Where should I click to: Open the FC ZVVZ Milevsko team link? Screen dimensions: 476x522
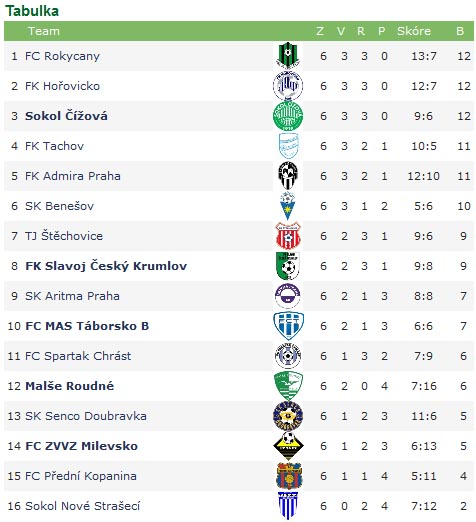pyautogui.click(x=82, y=446)
